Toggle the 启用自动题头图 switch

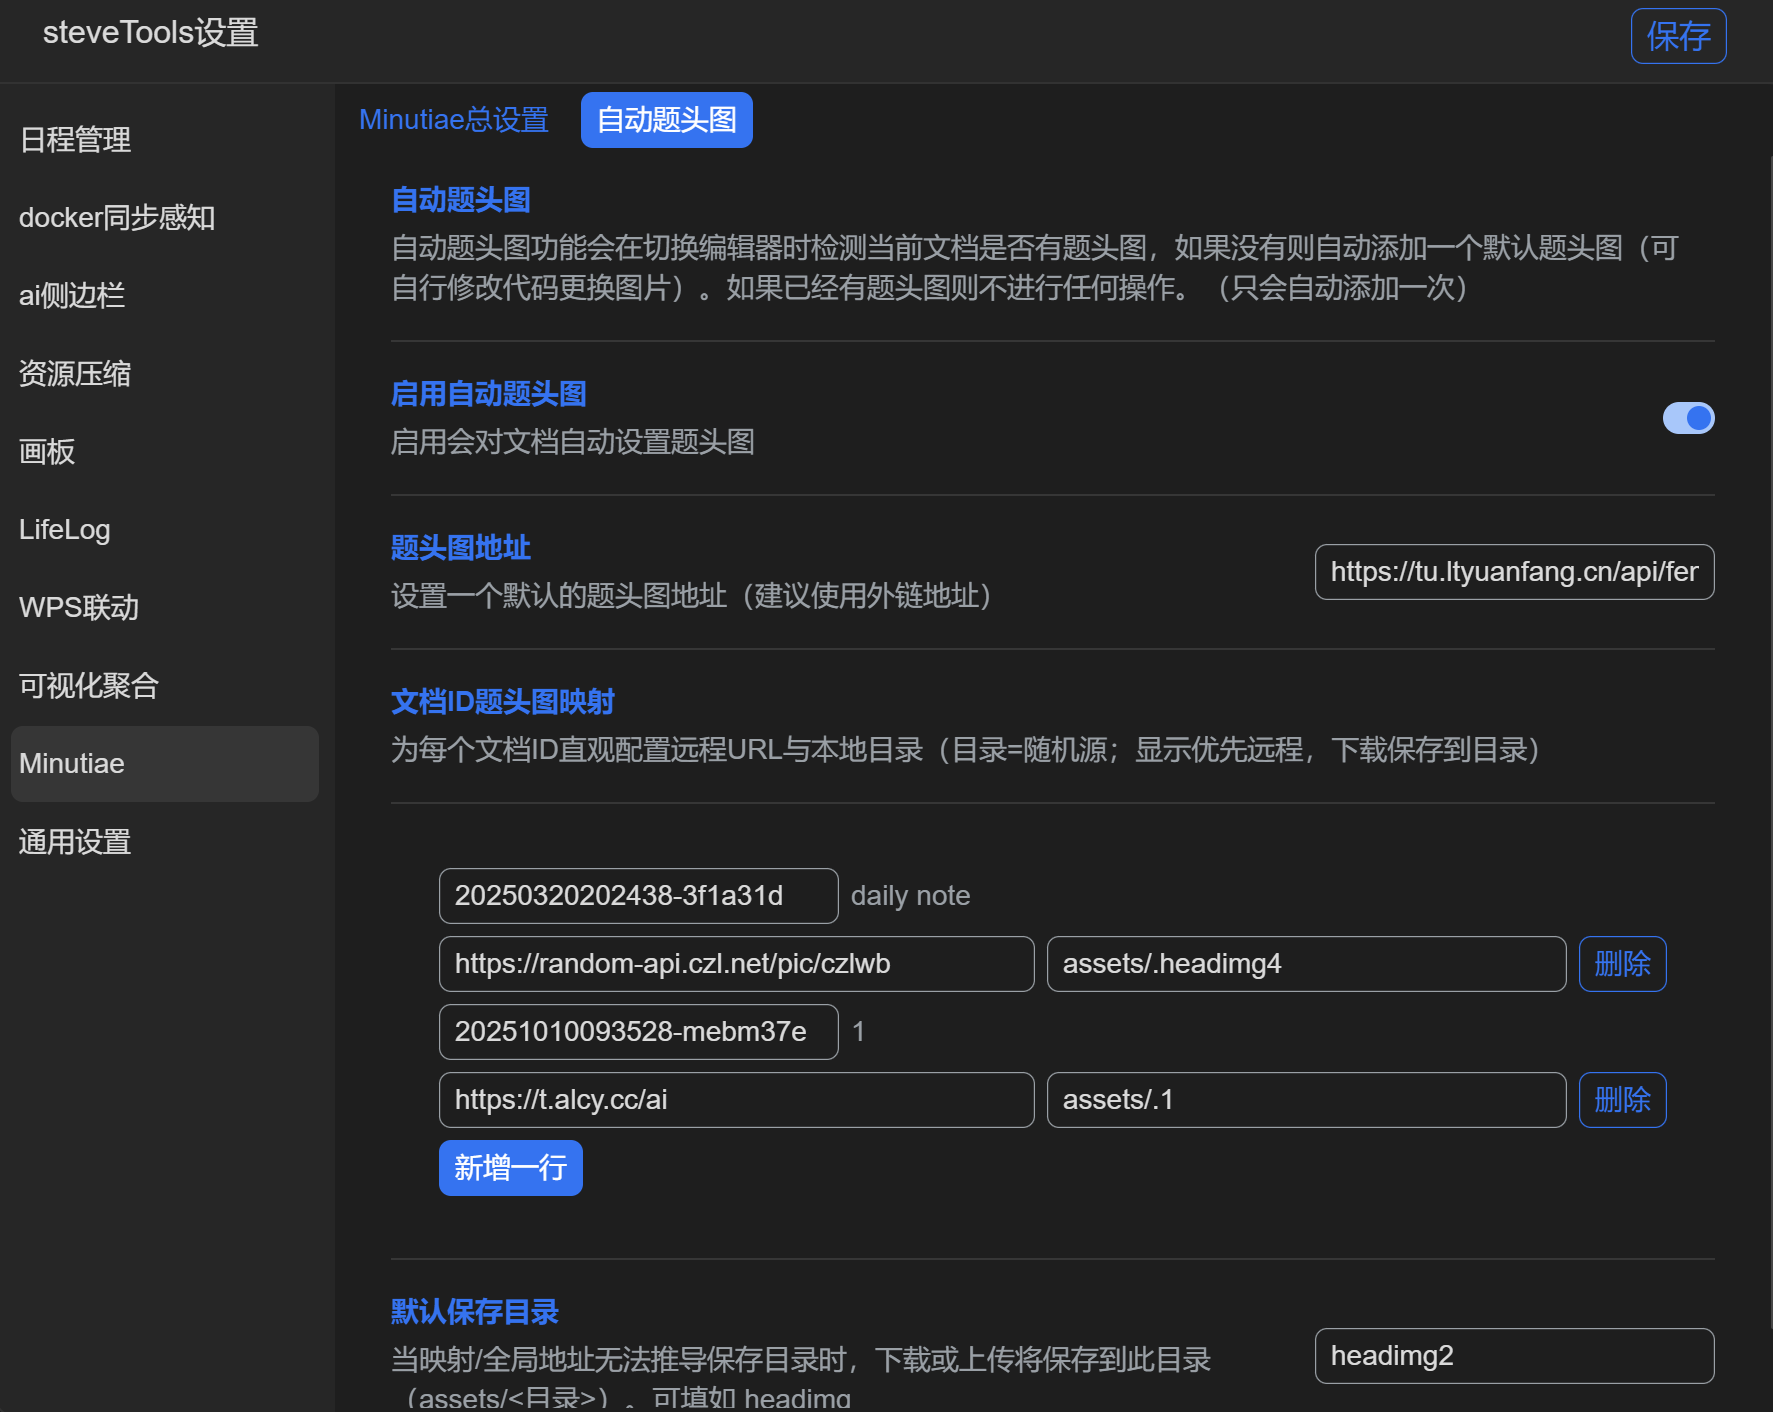pyautogui.click(x=1687, y=418)
